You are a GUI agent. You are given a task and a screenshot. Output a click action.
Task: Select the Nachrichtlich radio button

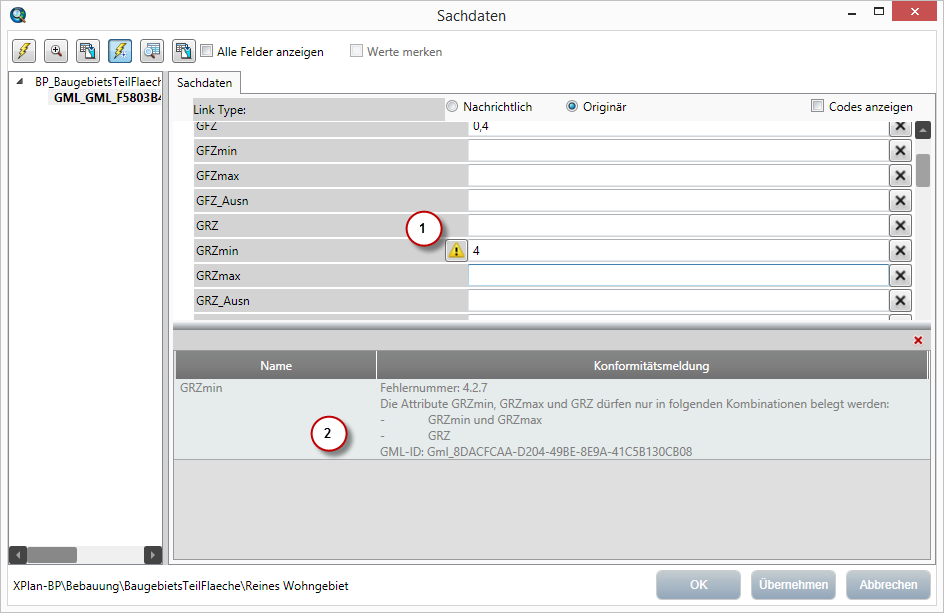tap(452, 106)
